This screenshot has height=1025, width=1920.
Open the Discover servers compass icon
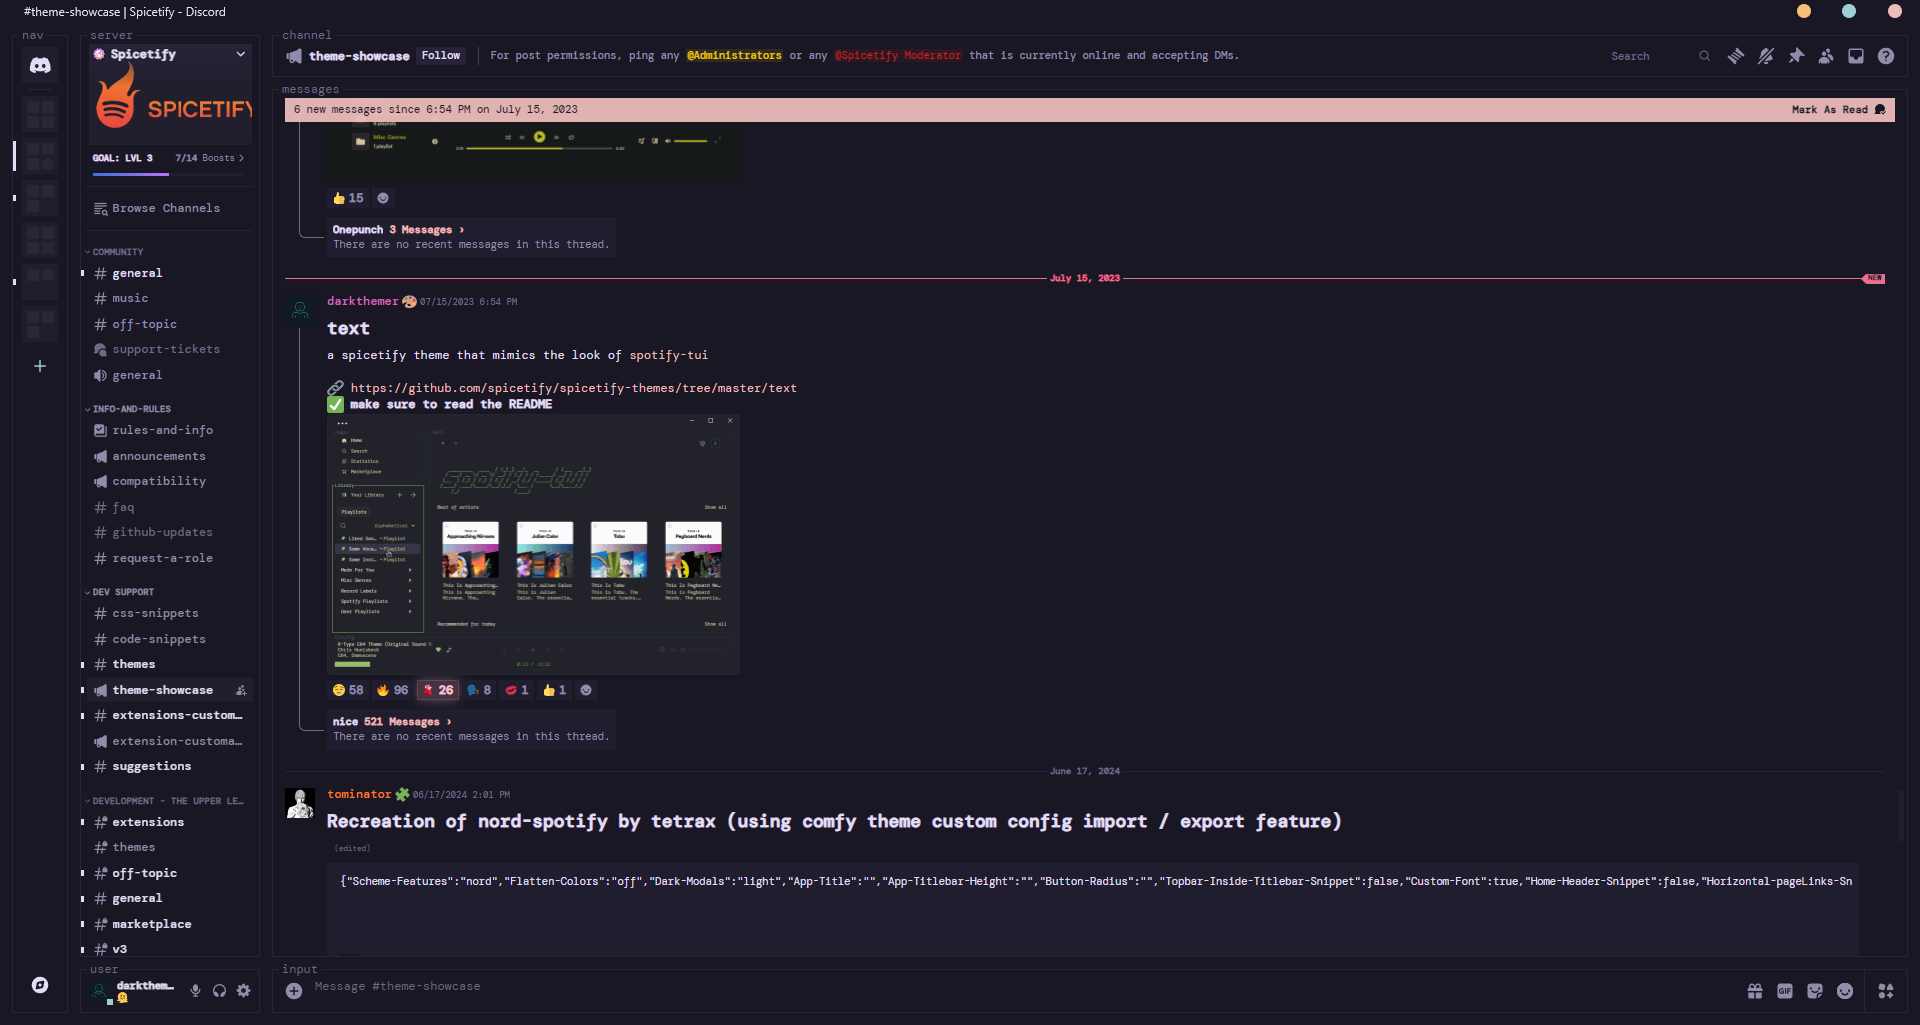[40, 985]
